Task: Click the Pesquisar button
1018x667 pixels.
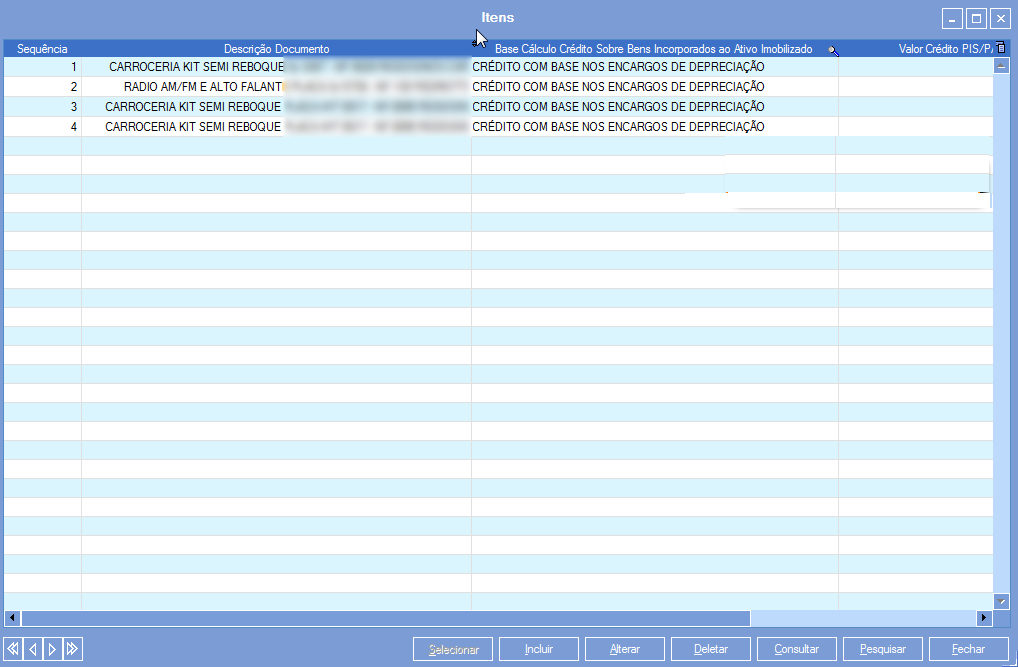Action: click(x=883, y=649)
